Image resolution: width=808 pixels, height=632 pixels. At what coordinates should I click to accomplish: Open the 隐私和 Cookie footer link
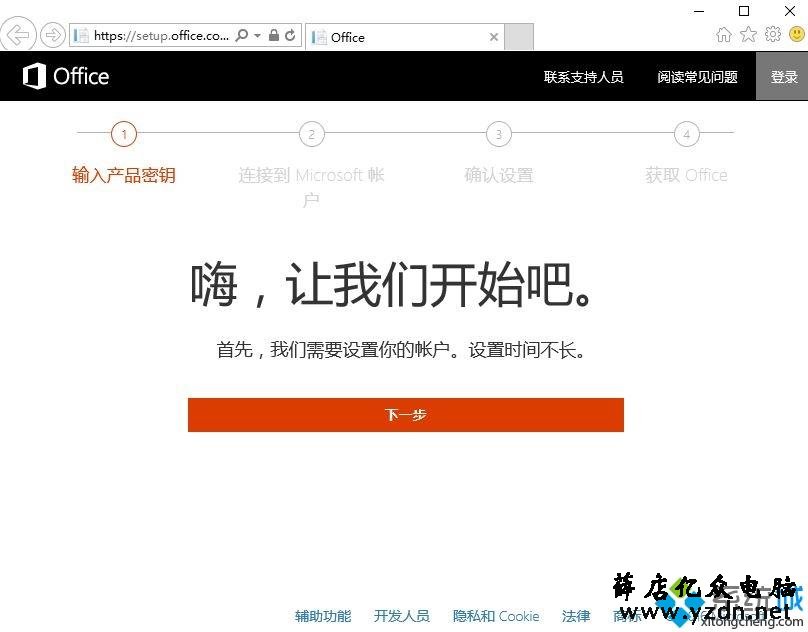click(496, 616)
